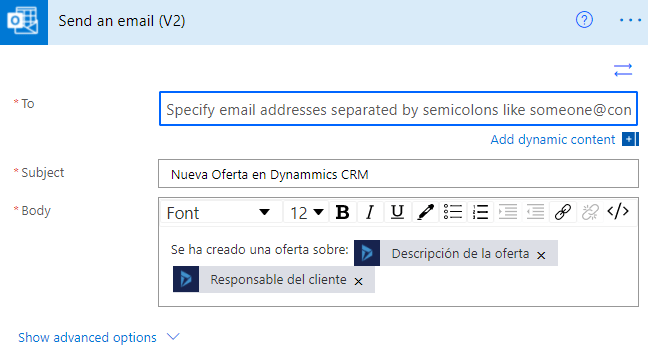Click the Subject input field
The image size is (648, 360).
click(x=398, y=174)
